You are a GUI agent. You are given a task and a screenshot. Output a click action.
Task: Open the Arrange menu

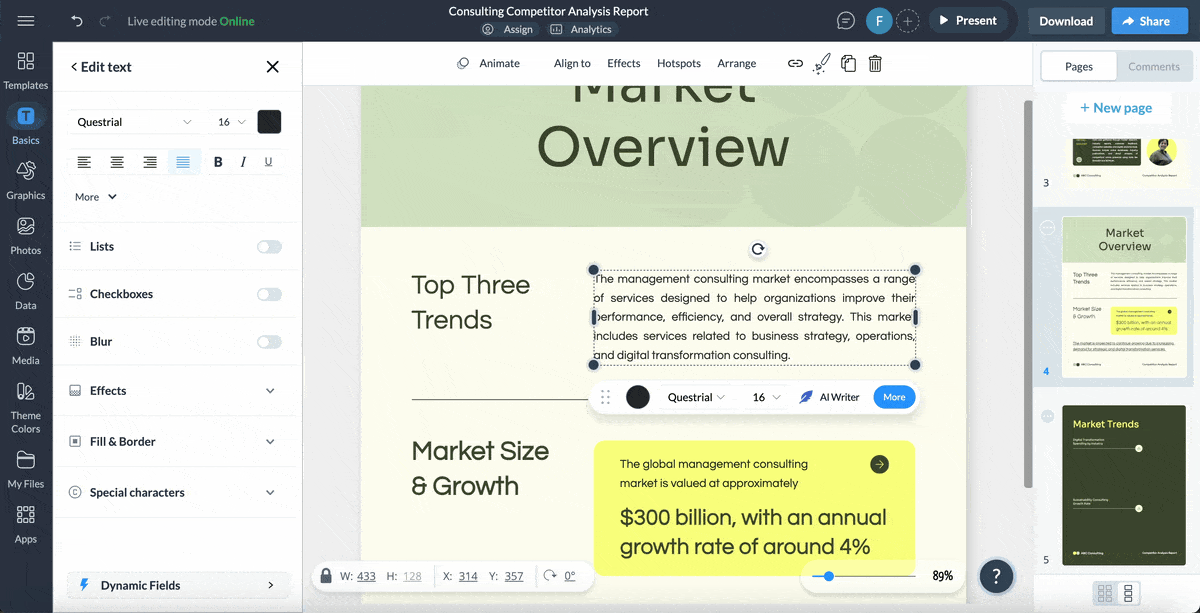pyautogui.click(x=736, y=63)
